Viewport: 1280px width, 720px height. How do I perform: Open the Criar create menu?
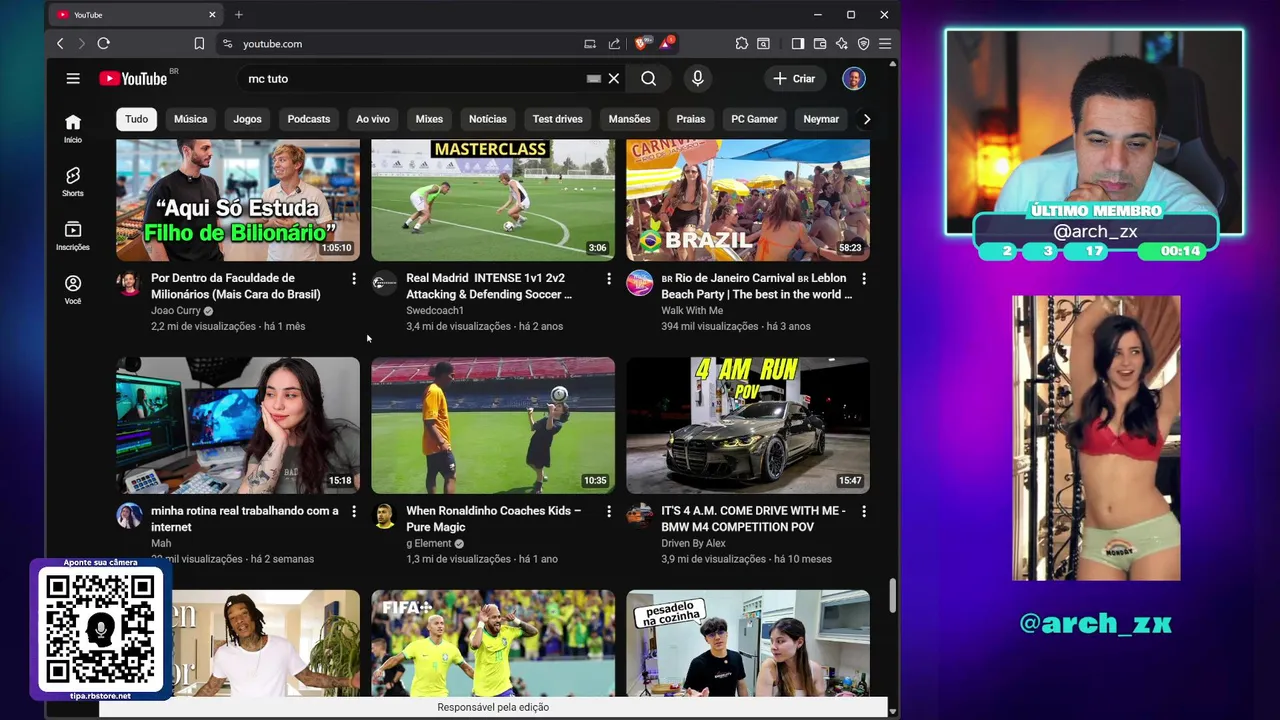[794, 78]
